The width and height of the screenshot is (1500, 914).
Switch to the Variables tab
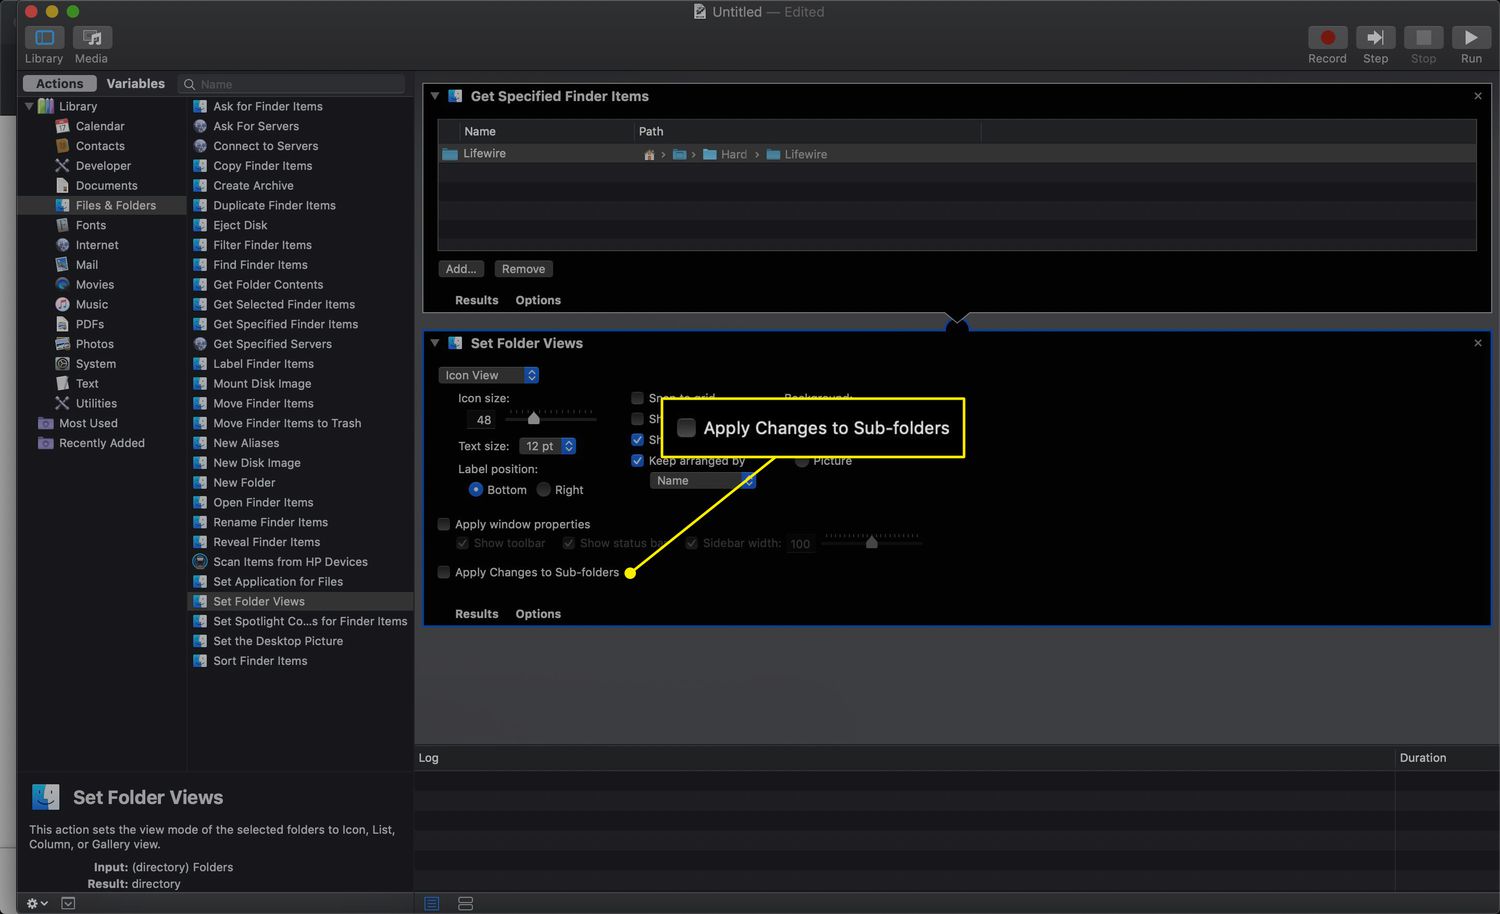(135, 84)
